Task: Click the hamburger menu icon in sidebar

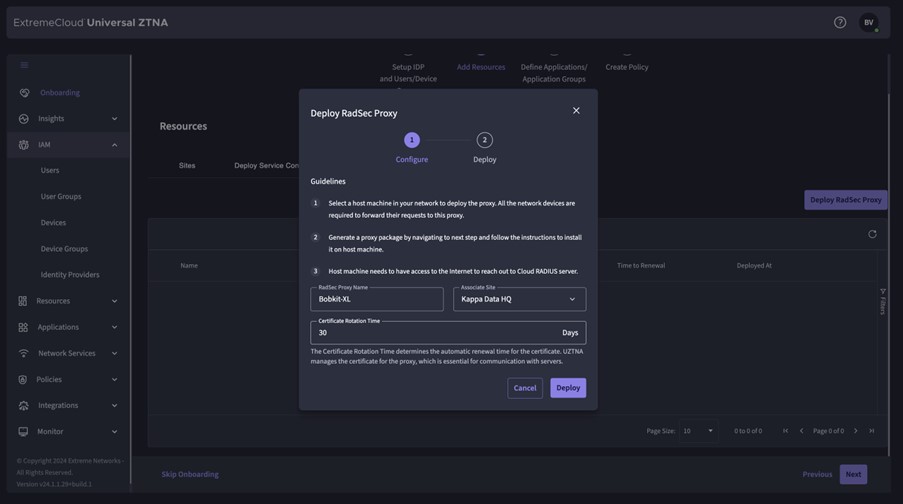Action: 24,65
